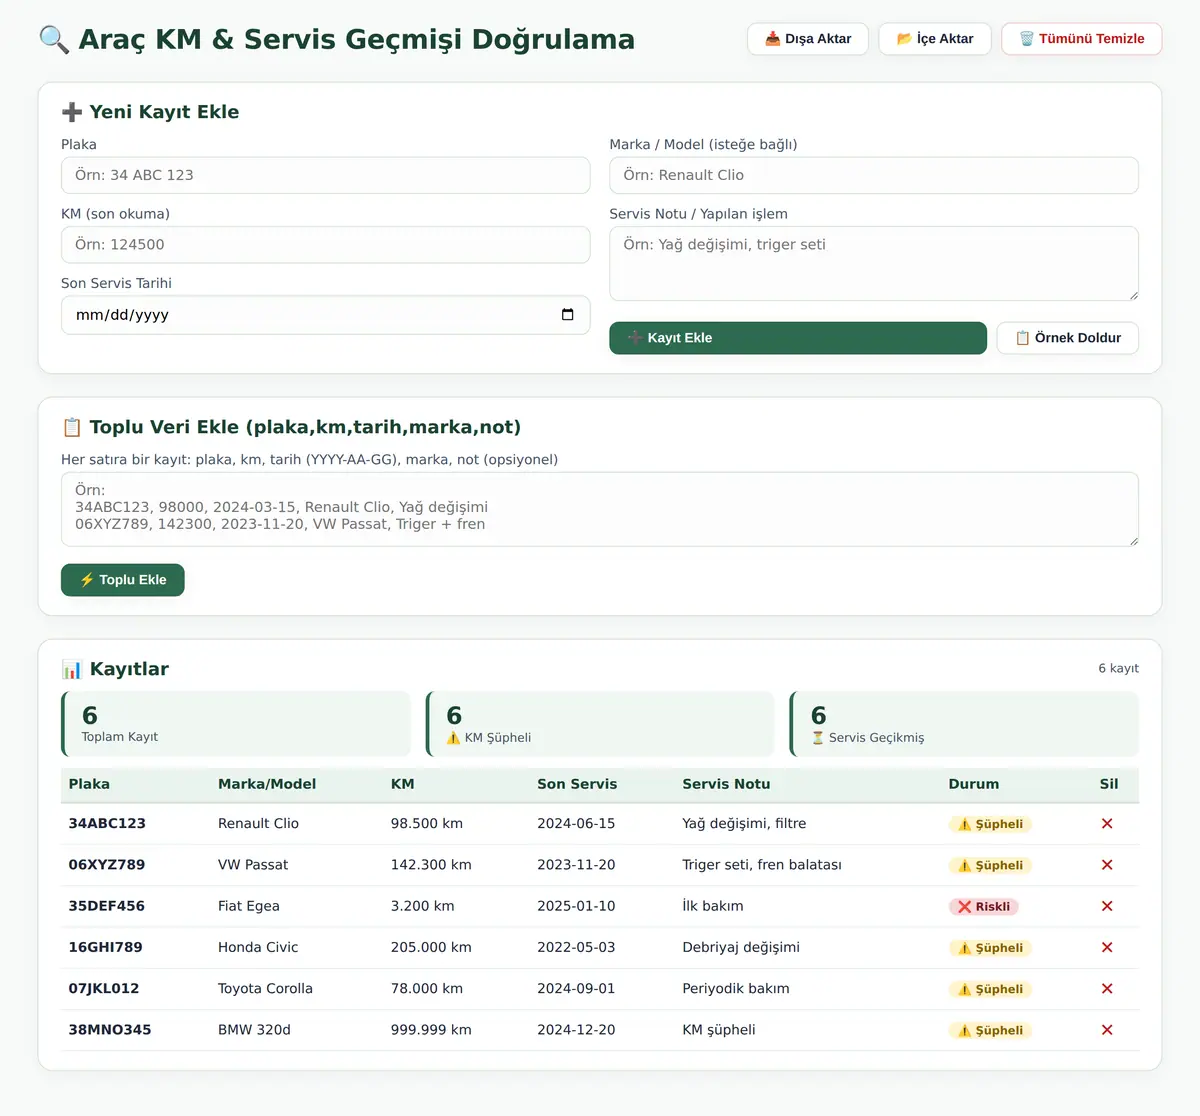Submit the form with Kayıt Ekle
Screen dimensions: 1200x1116
pyautogui.click(x=798, y=338)
